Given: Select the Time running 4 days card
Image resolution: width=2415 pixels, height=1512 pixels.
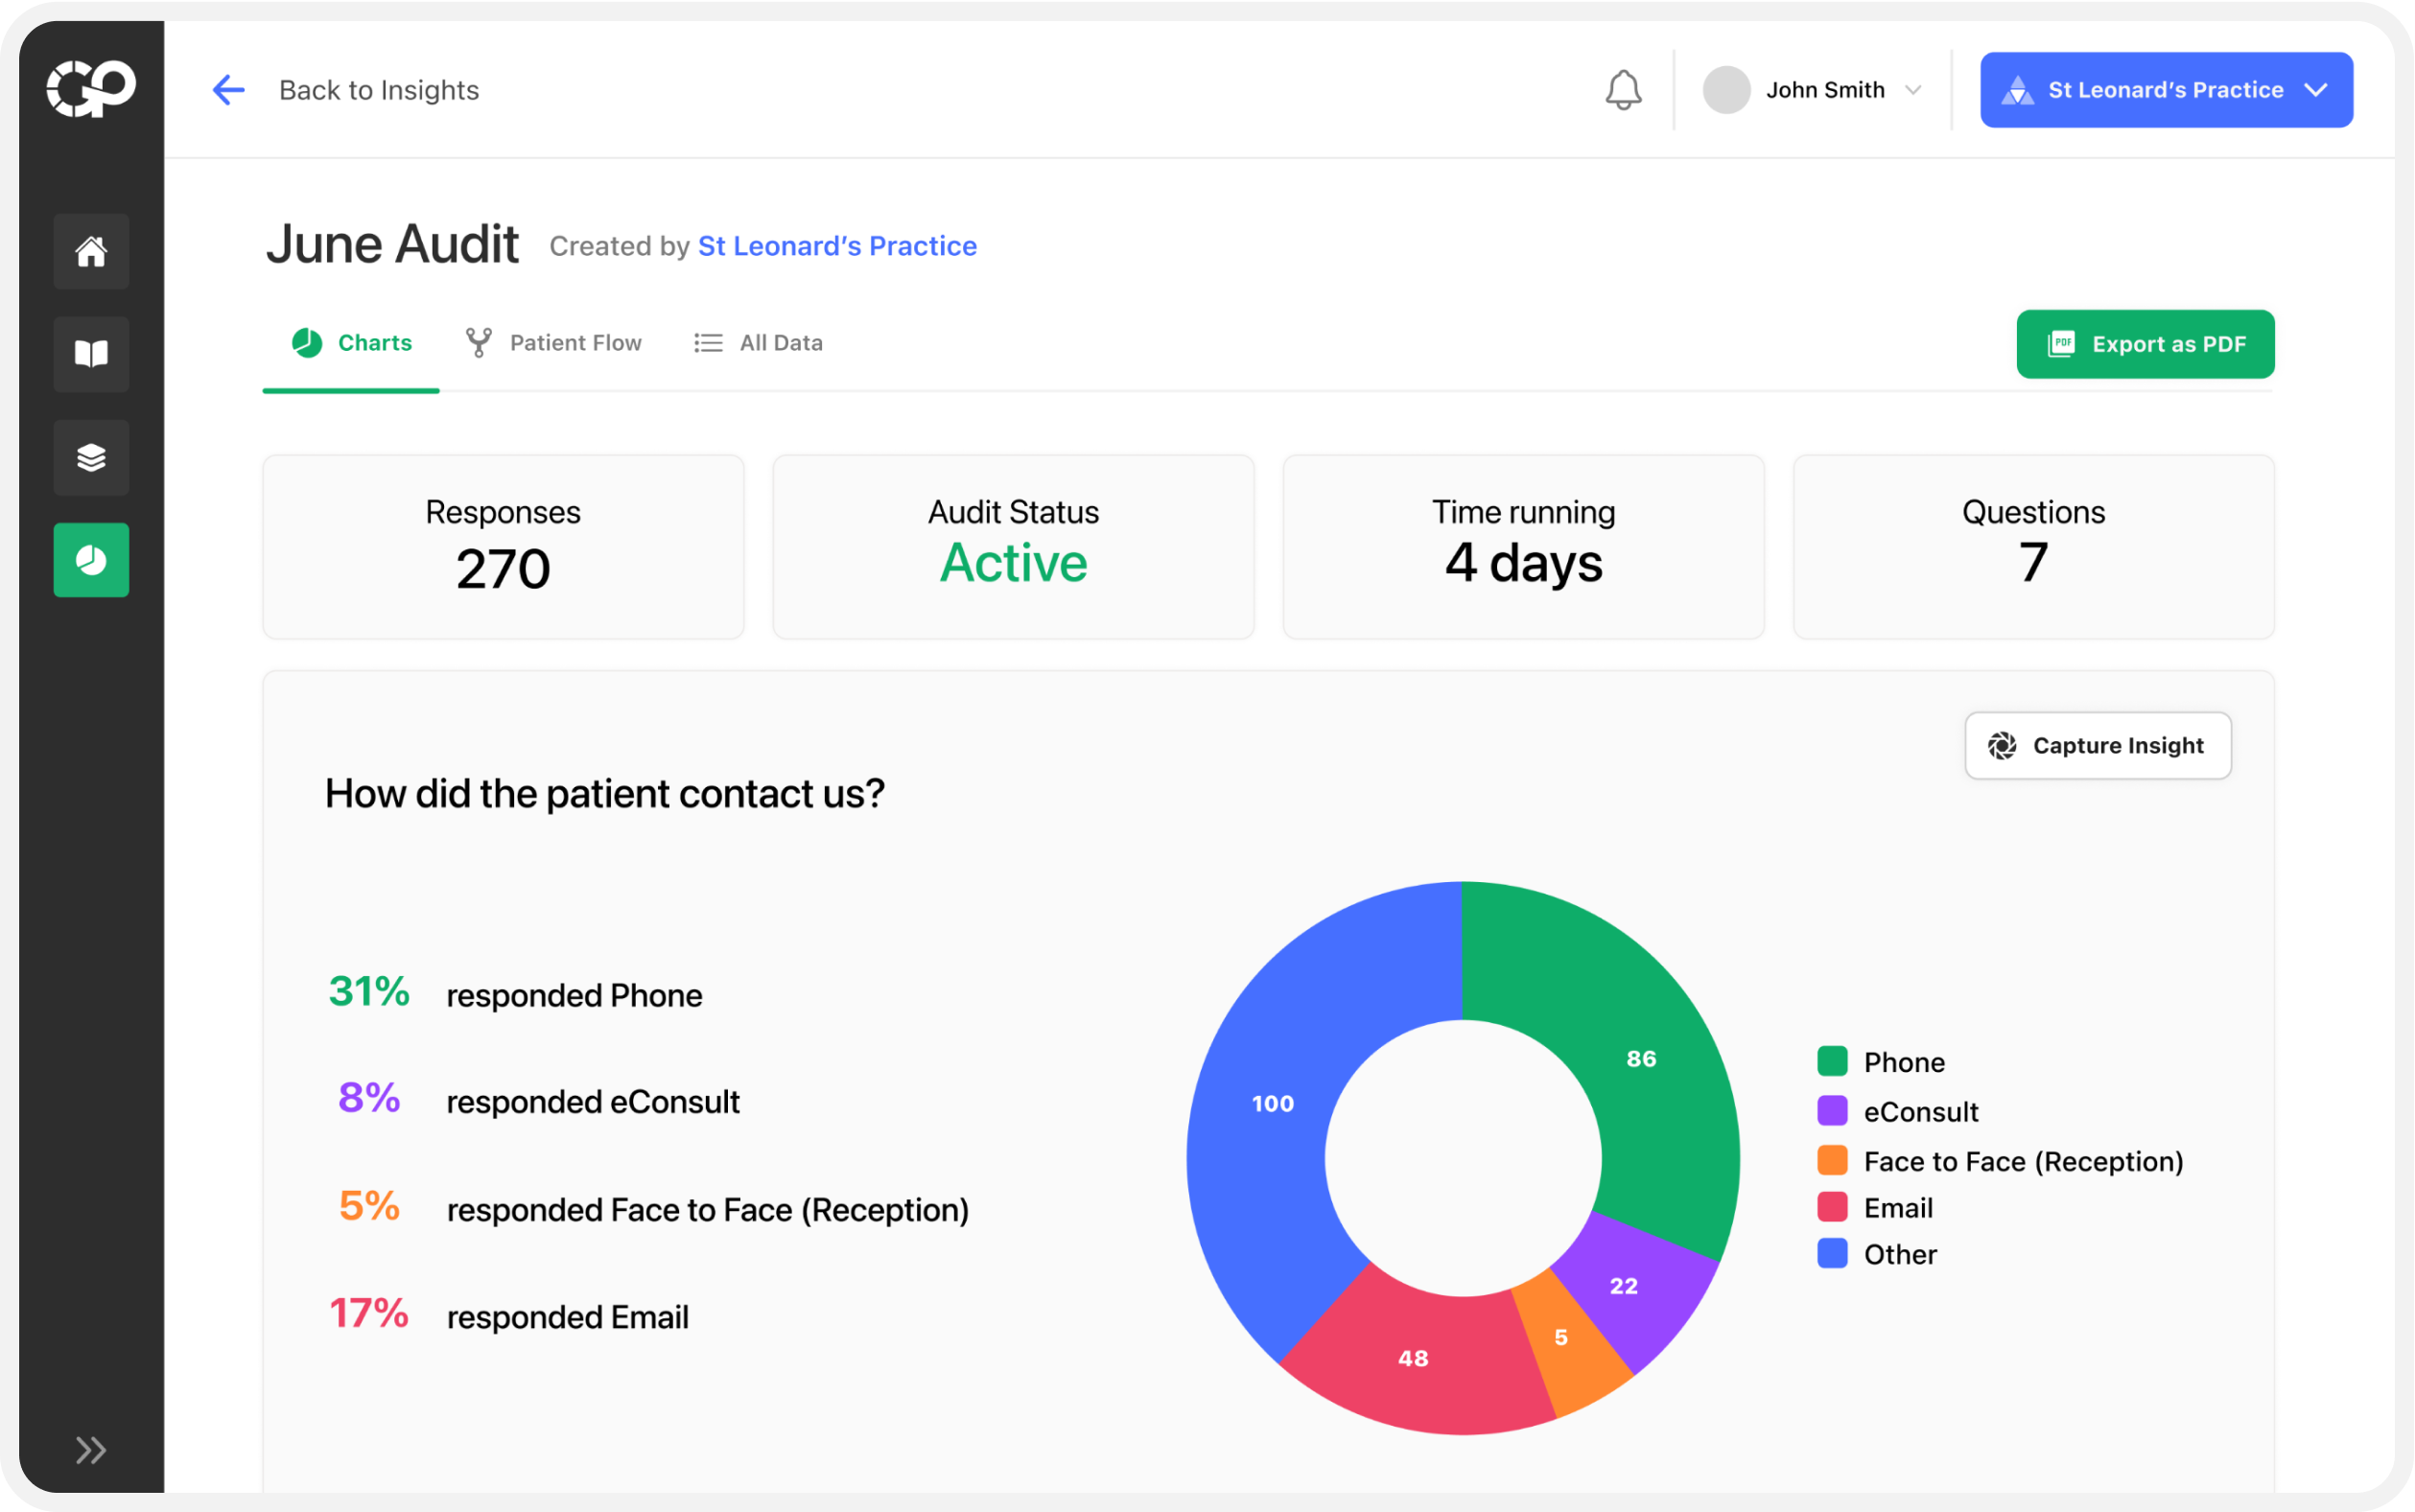Looking at the screenshot, I should point(1523,547).
